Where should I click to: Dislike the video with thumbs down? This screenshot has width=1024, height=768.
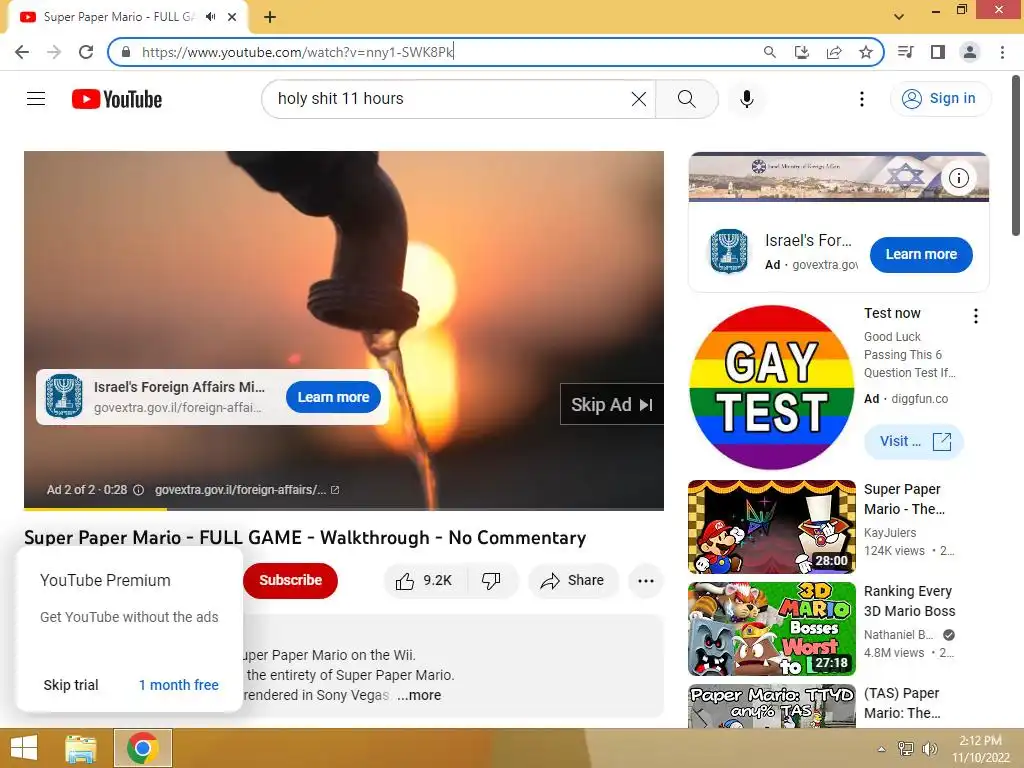coord(491,581)
